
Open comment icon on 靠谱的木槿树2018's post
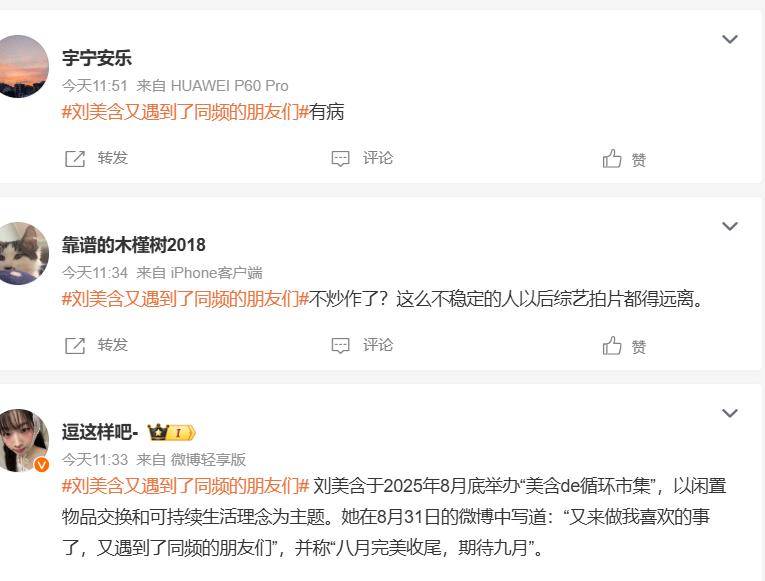point(341,345)
